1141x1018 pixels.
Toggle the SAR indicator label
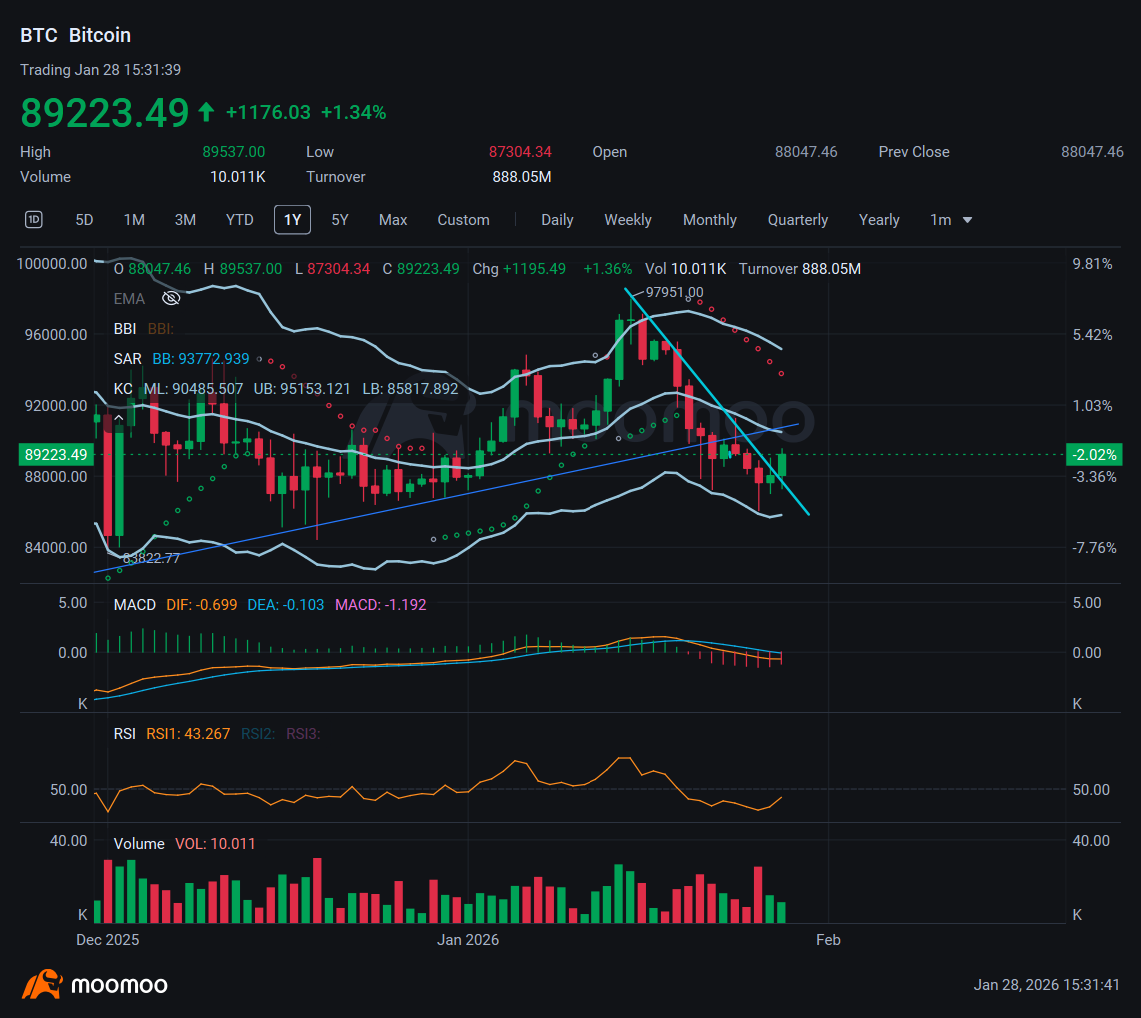(127, 358)
